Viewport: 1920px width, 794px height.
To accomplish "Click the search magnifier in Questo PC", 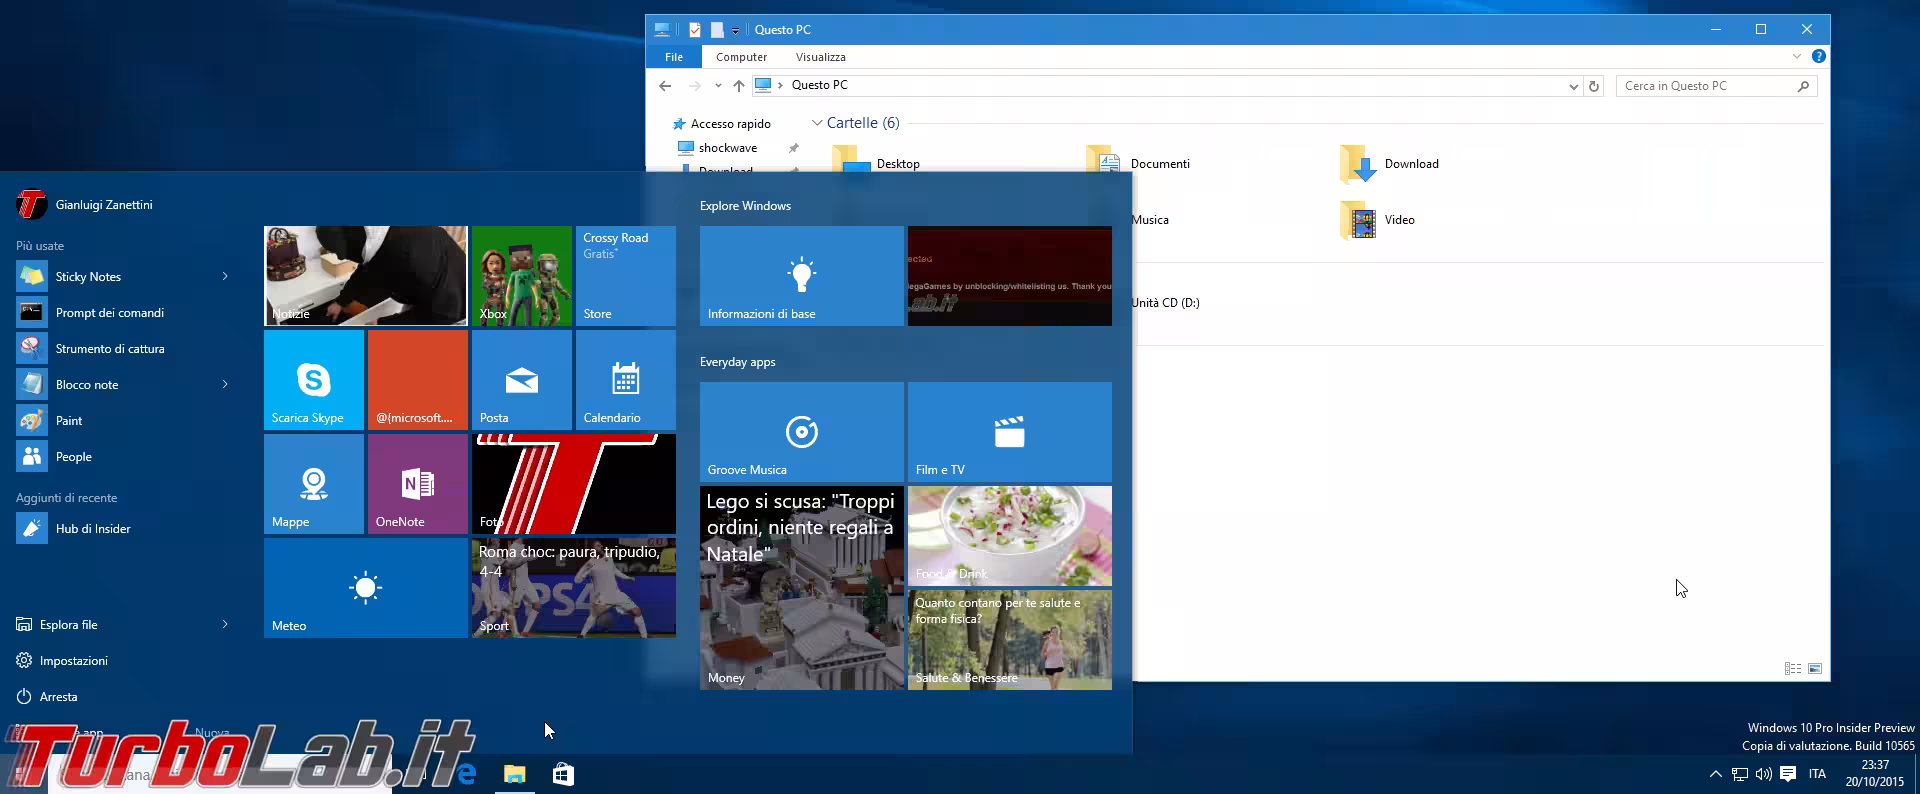I will tap(1803, 86).
